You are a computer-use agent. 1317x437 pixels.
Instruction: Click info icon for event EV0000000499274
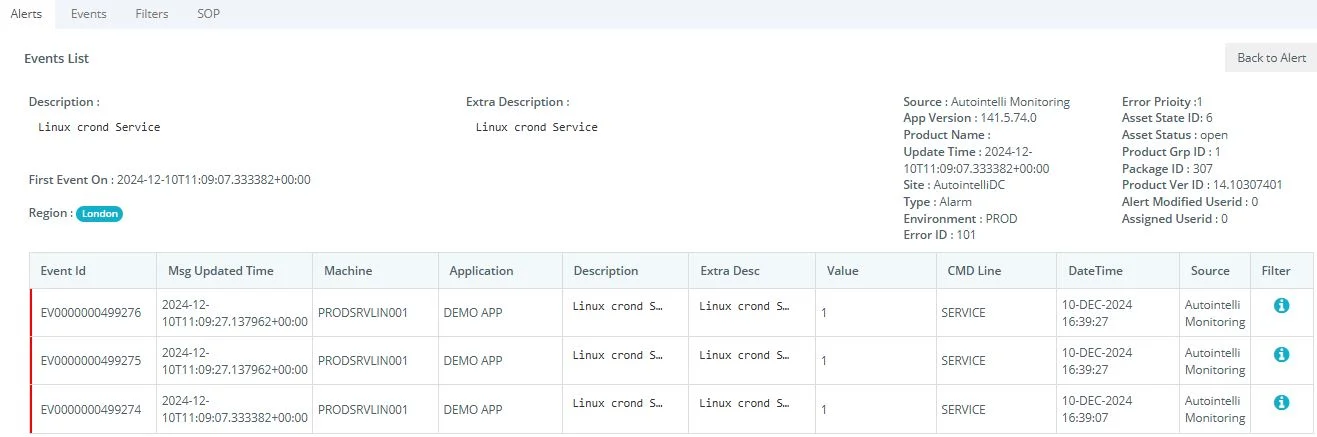1281,402
